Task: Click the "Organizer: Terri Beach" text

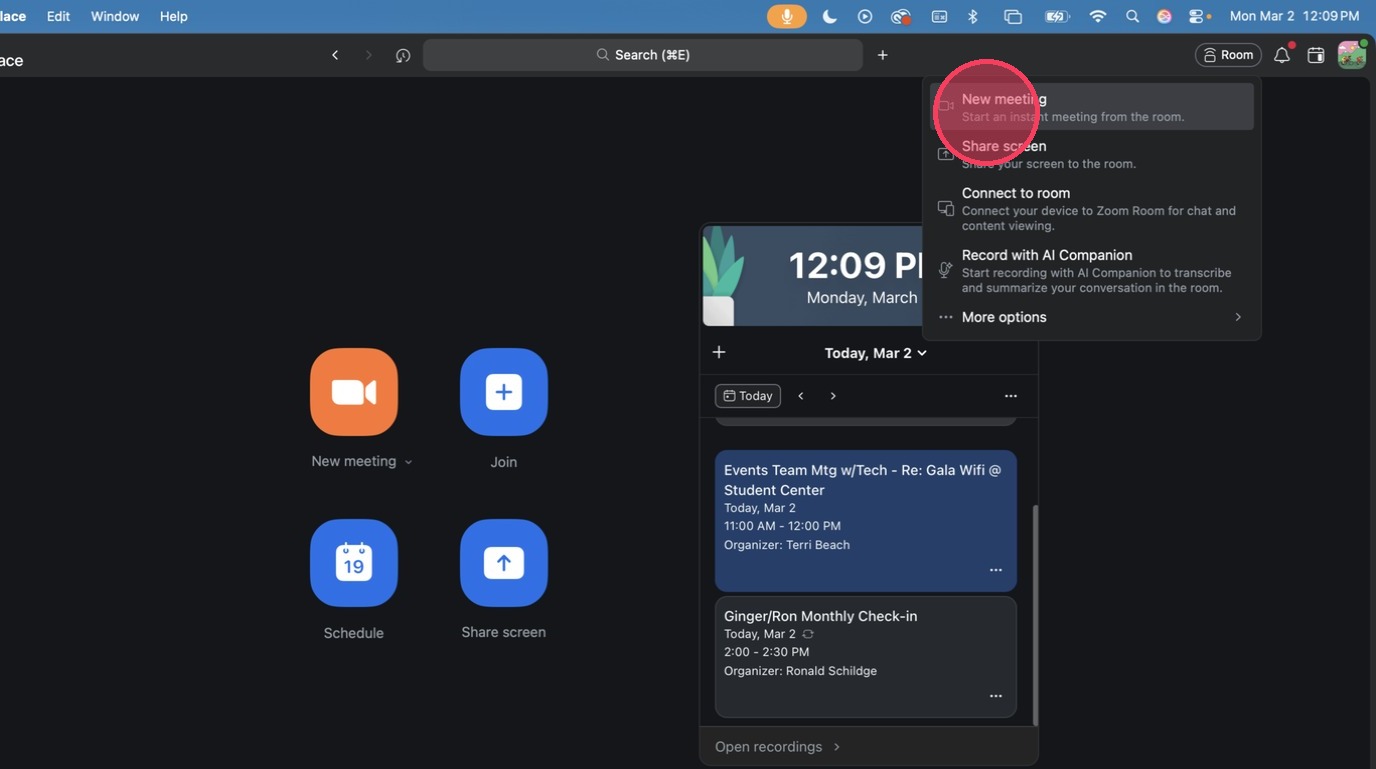Action: coord(787,545)
